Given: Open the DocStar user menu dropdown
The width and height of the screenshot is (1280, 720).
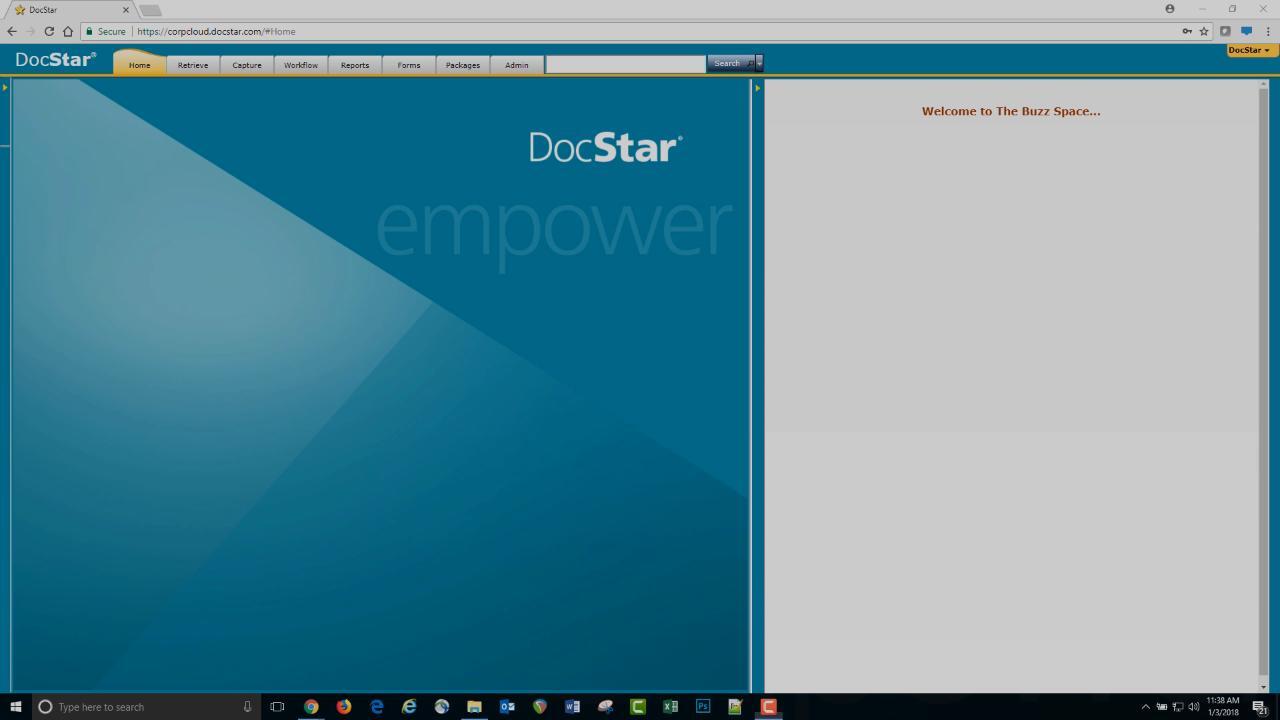Looking at the screenshot, I should click(x=1250, y=50).
